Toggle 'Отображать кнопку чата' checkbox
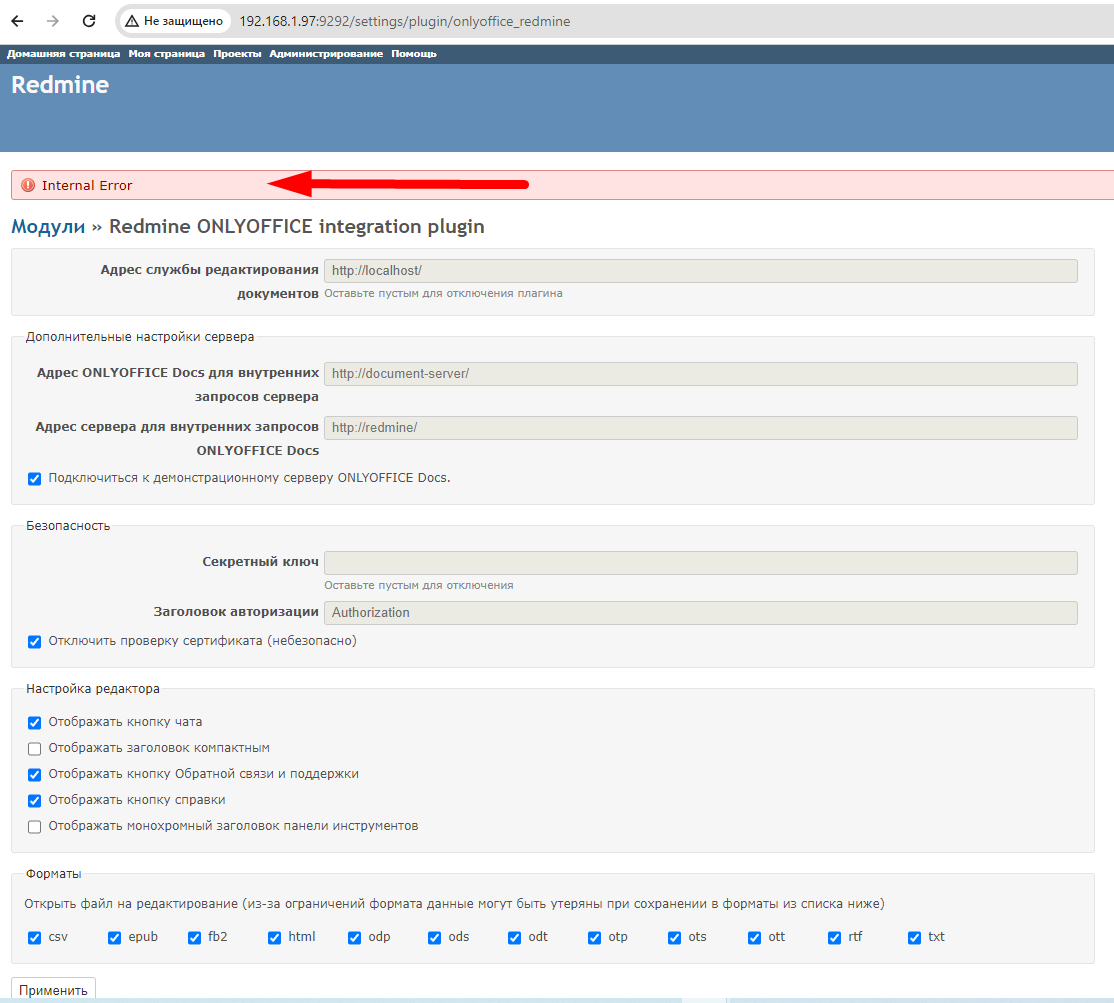The width and height of the screenshot is (1114, 1003). [x=34, y=722]
